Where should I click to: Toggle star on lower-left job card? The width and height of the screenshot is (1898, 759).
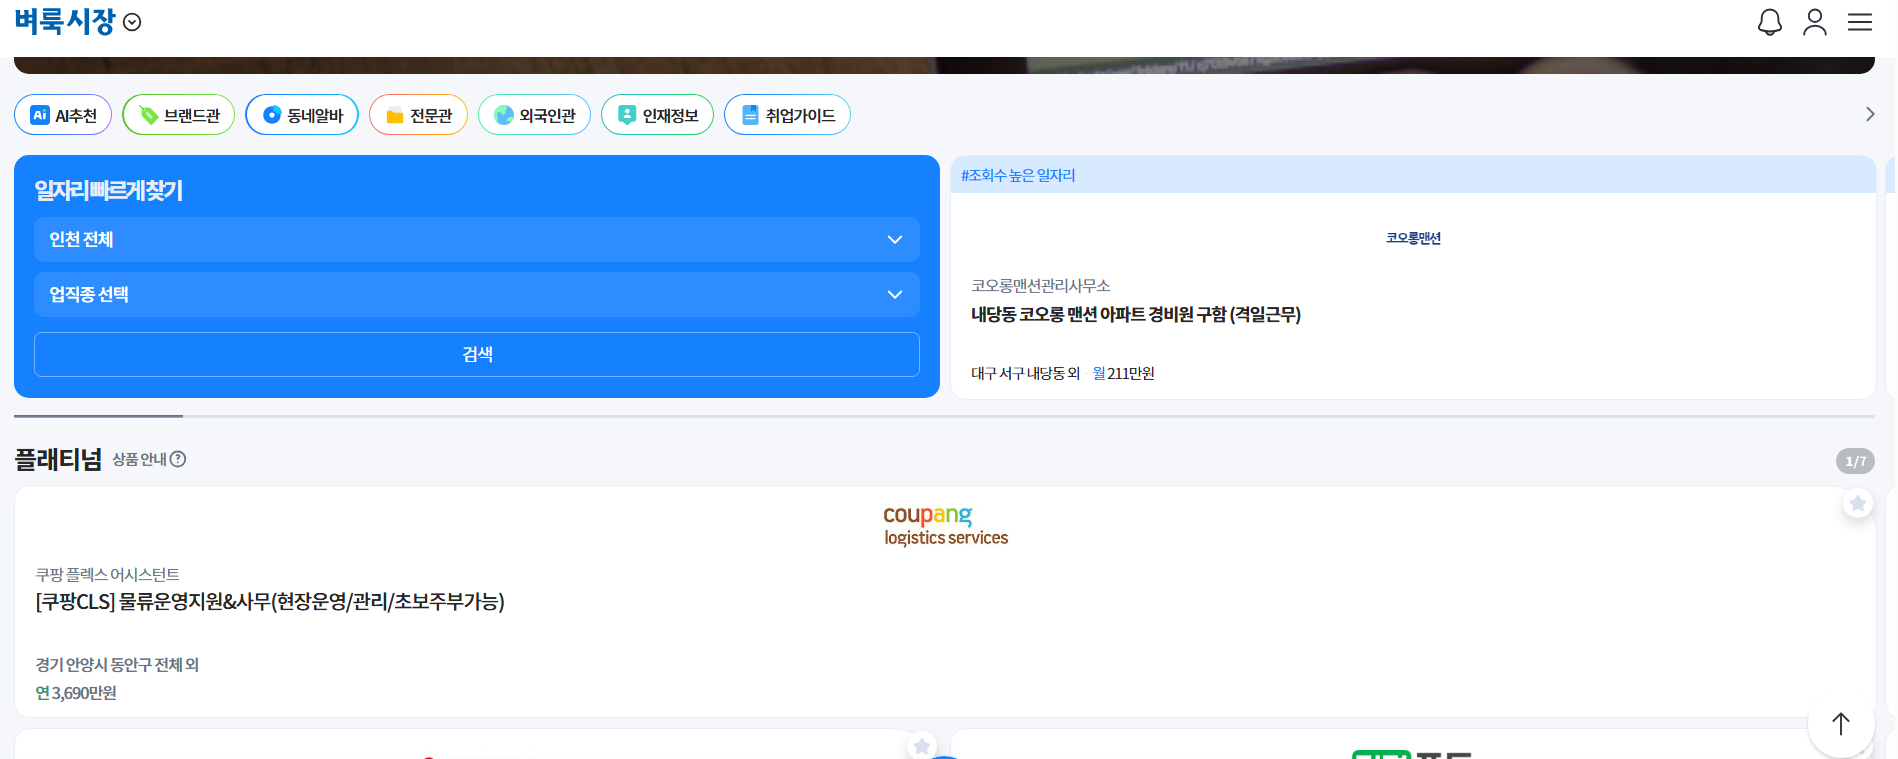click(x=921, y=746)
